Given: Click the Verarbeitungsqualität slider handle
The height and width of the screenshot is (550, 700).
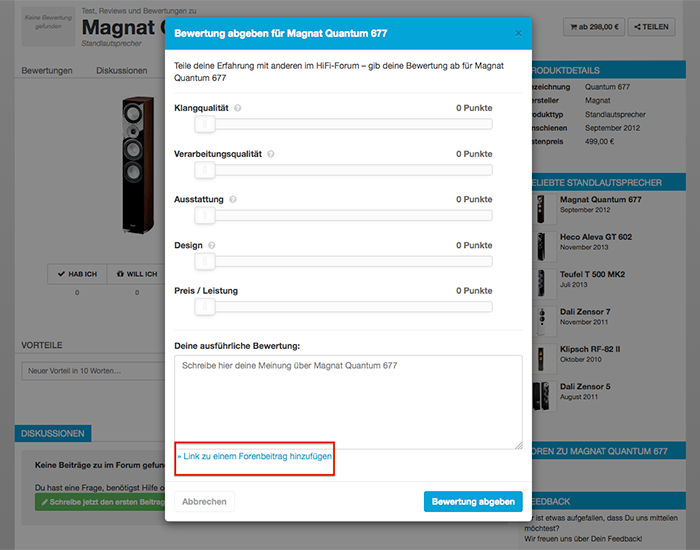Looking at the screenshot, I should pyautogui.click(x=205, y=170).
